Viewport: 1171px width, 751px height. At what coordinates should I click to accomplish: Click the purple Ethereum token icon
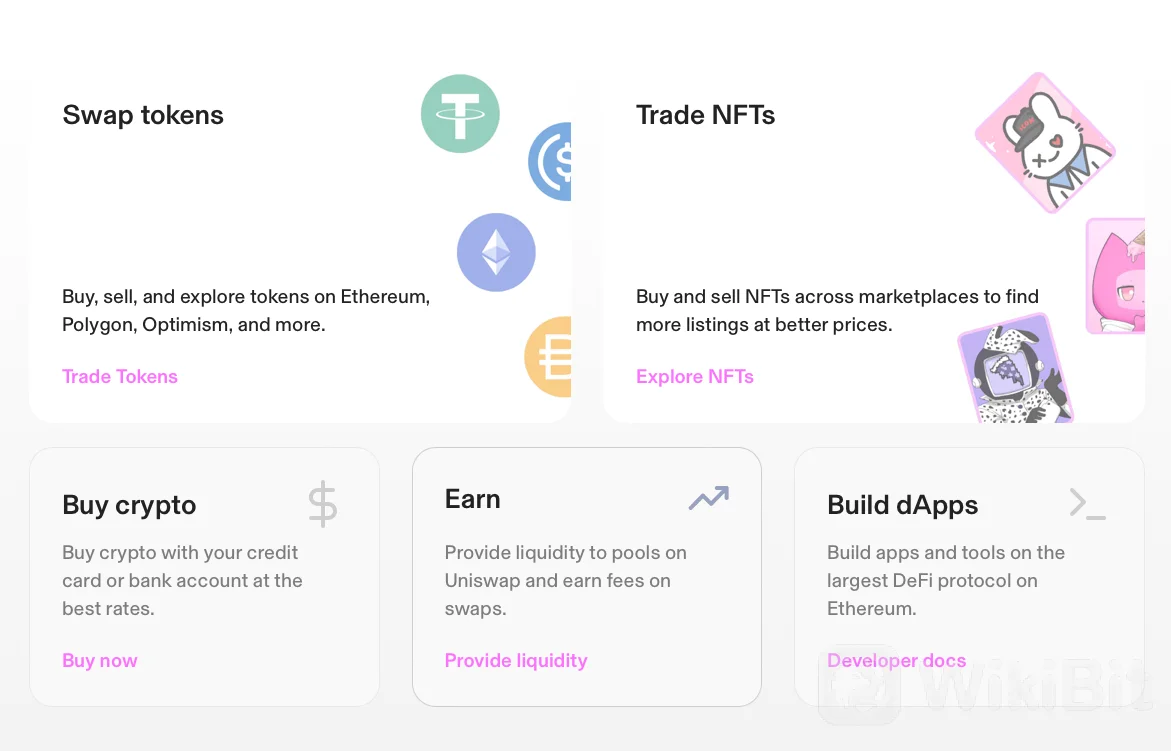click(x=496, y=252)
